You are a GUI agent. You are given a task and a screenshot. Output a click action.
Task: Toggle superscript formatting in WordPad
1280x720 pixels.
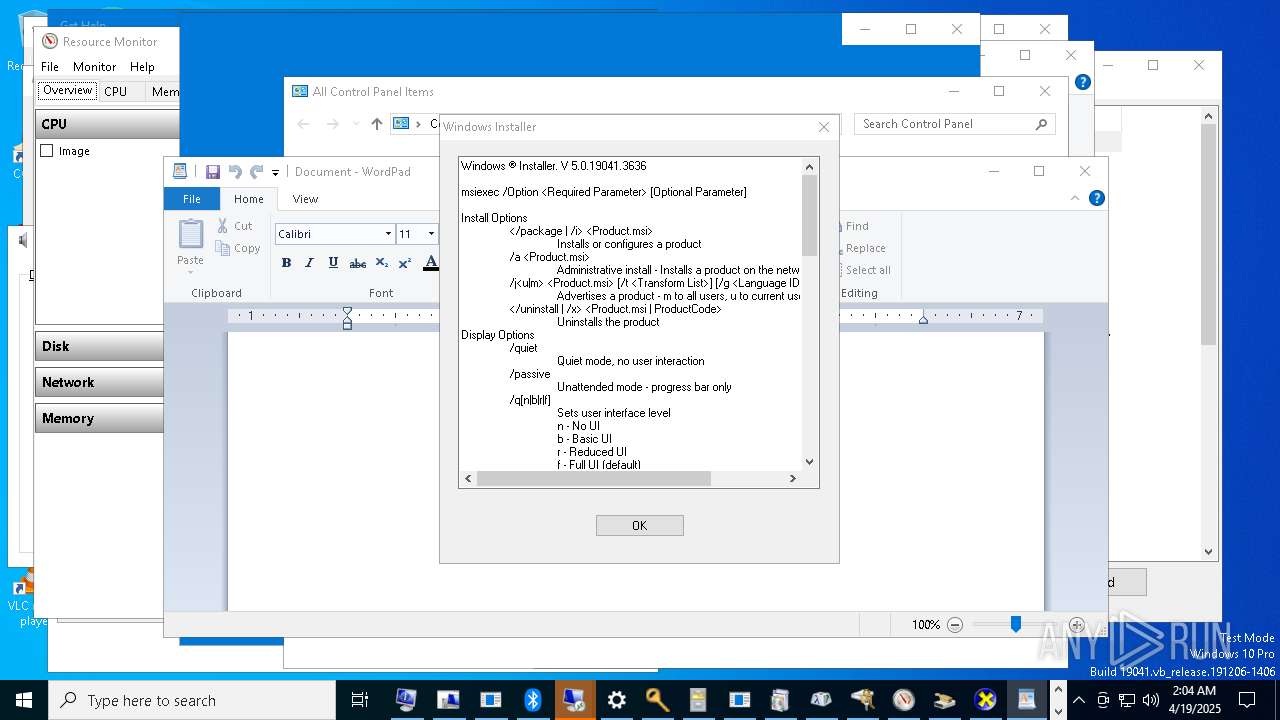tap(404, 263)
